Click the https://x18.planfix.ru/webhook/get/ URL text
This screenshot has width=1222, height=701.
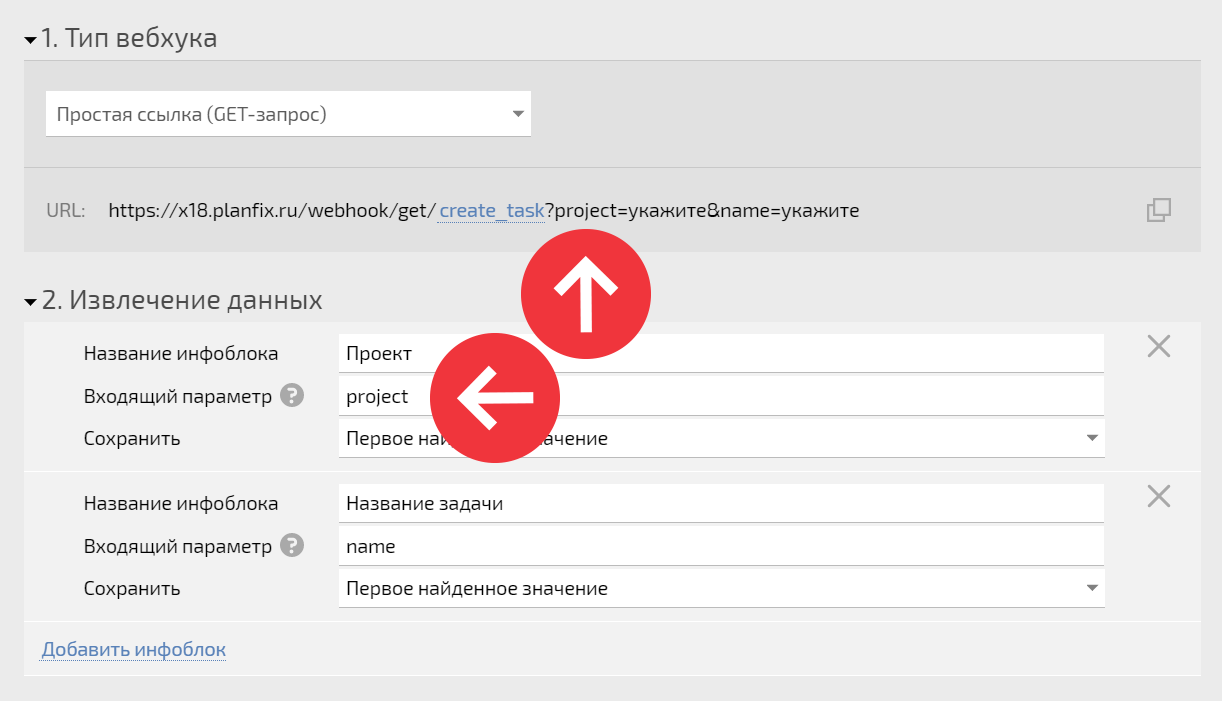(x=272, y=211)
